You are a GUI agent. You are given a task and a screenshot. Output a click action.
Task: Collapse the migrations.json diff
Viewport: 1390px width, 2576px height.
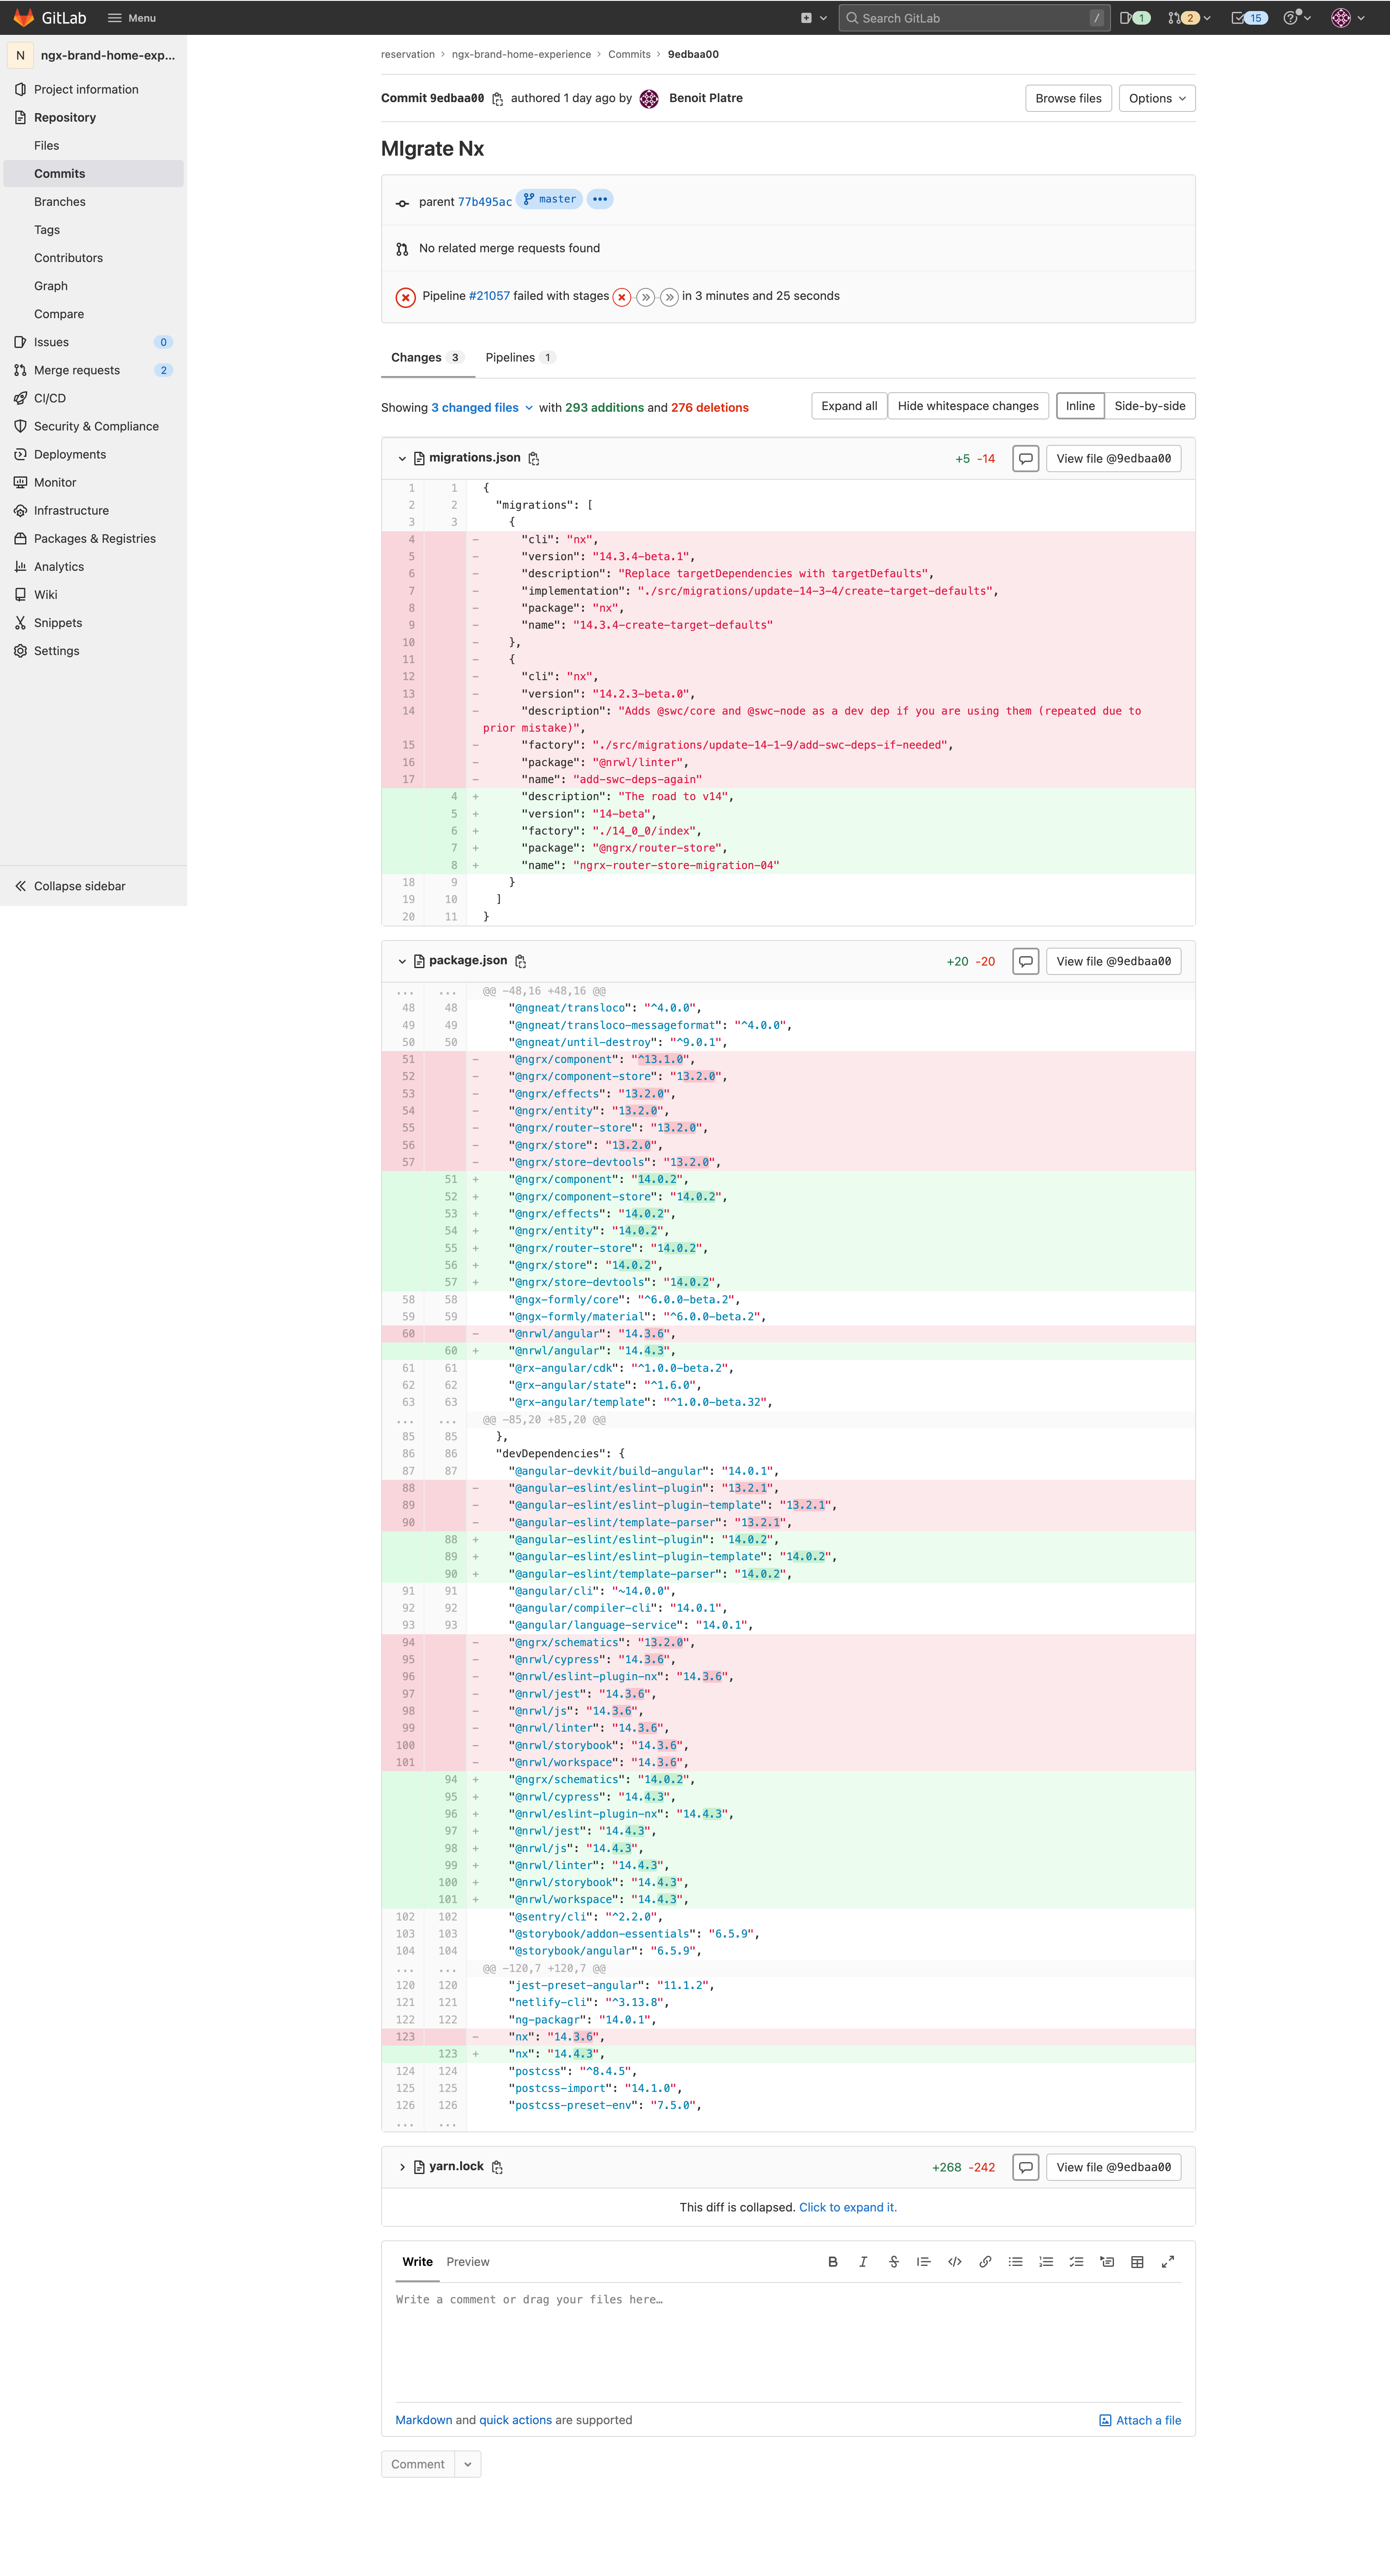402,459
